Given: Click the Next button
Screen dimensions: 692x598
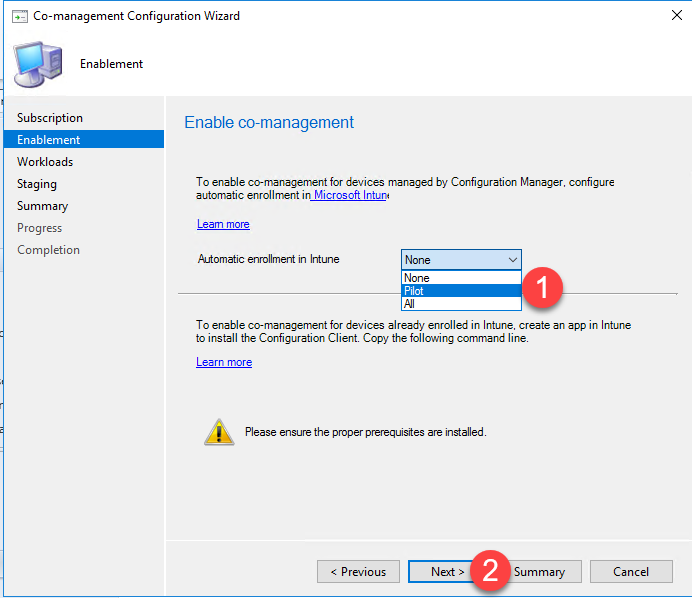Looking at the screenshot, I should (x=443, y=572).
